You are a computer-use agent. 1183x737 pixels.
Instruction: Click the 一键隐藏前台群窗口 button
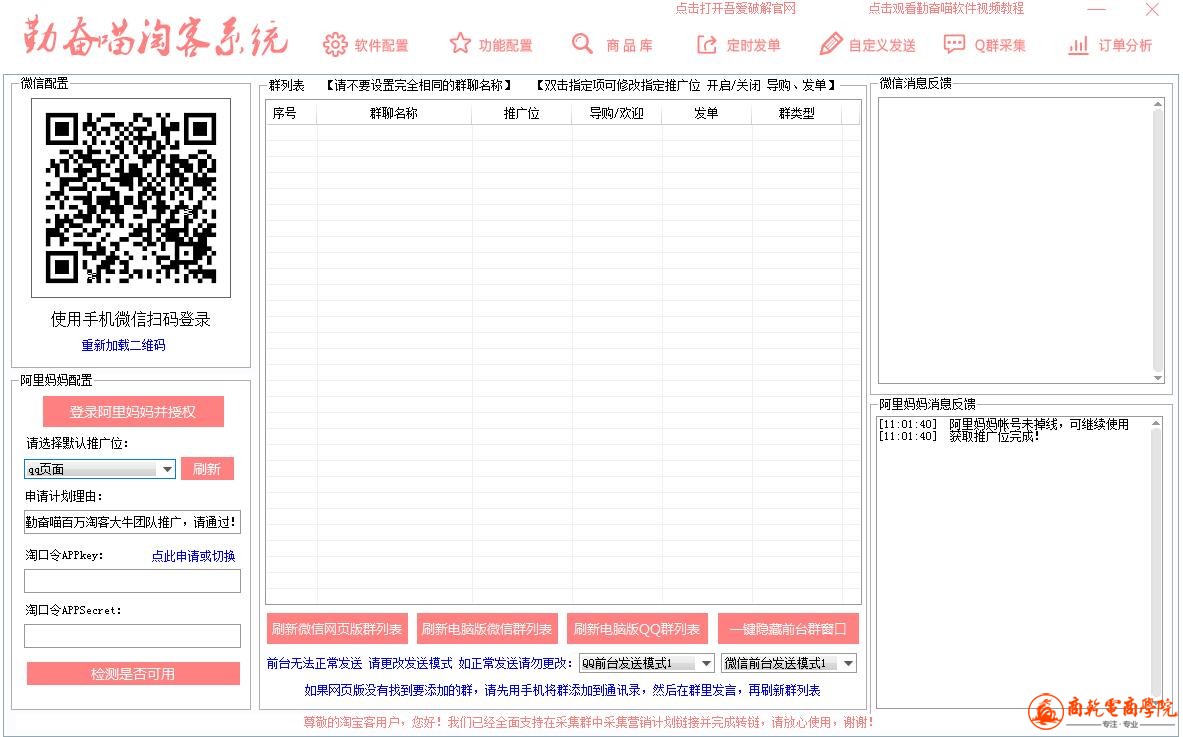click(x=788, y=628)
